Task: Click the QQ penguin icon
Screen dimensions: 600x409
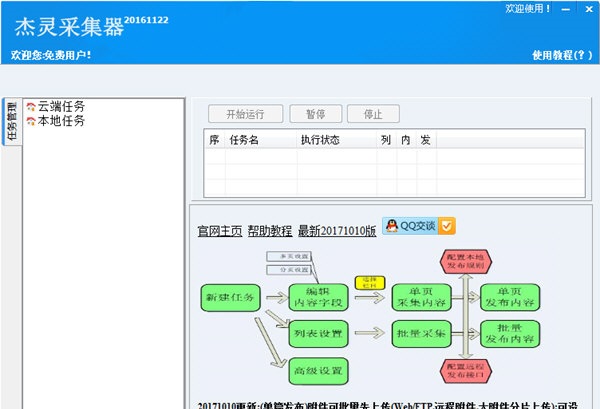Action: pyautogui.click(x=391, y=226)
